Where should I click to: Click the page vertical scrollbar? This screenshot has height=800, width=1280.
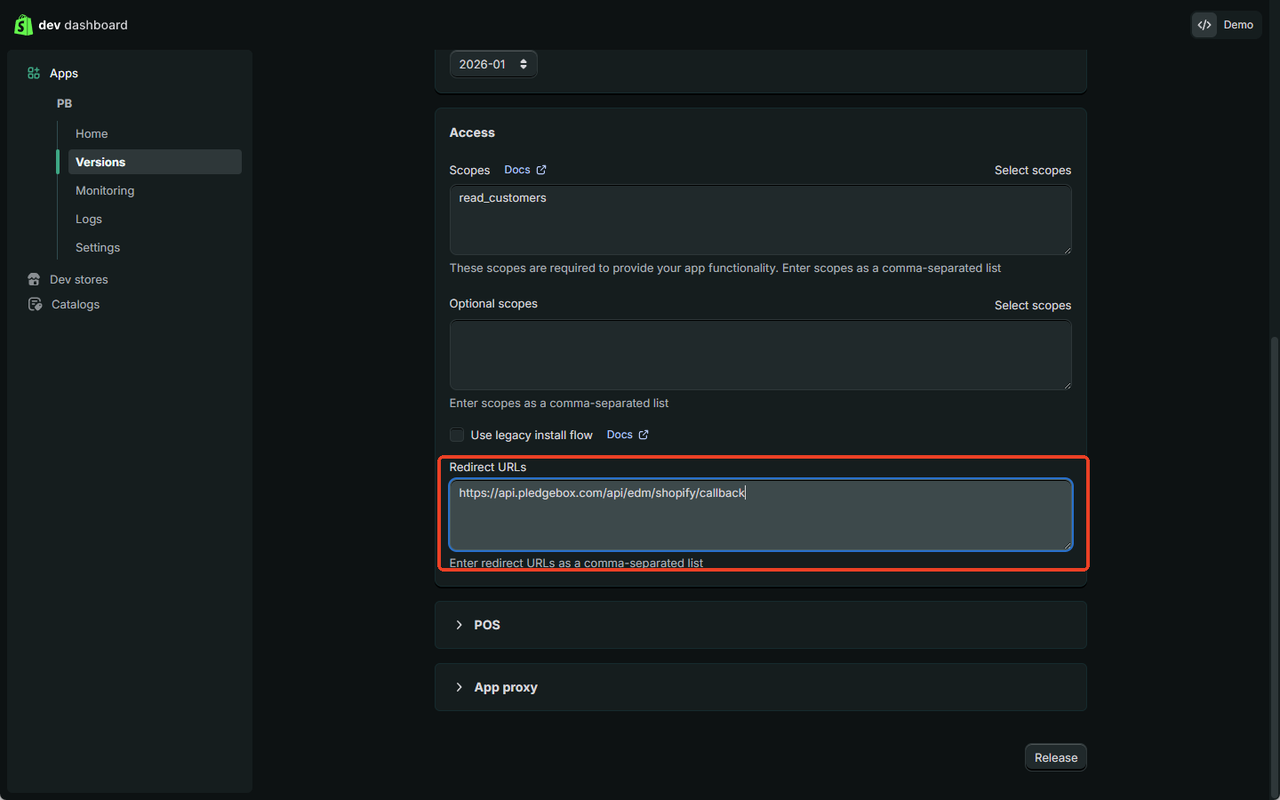coord(1273,560)
